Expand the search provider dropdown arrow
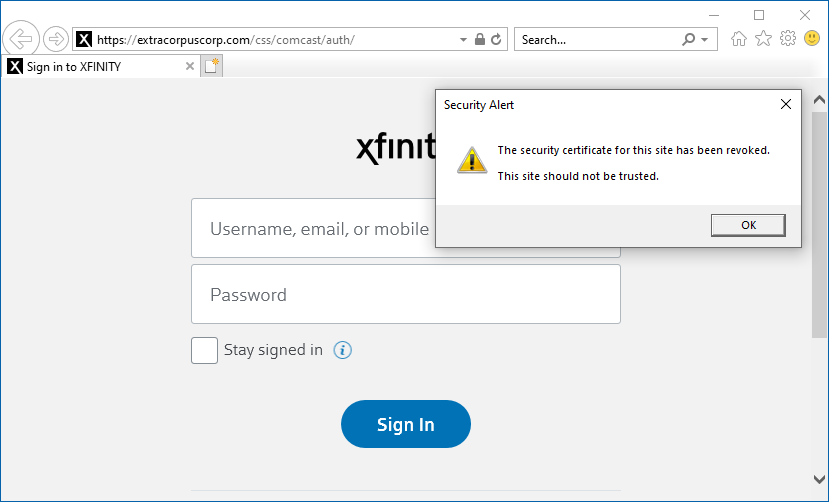829x502 pixels. pyautogui.click(x=704, y=40)
